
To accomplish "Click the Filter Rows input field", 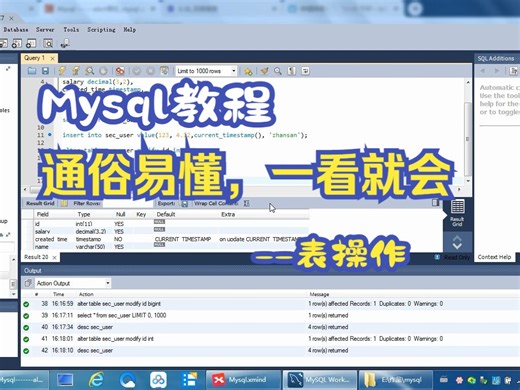I will (128, 203).
